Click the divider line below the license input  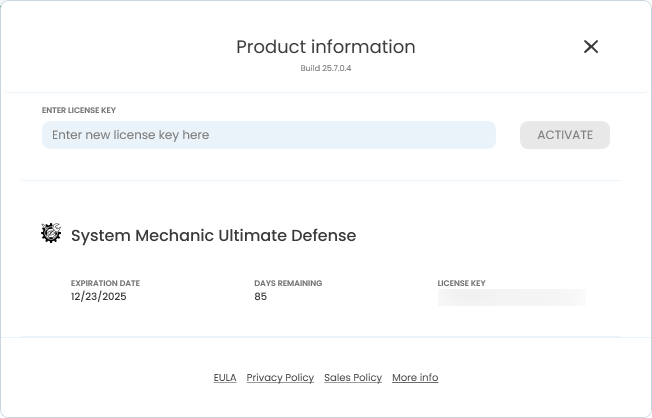[320, 181]
